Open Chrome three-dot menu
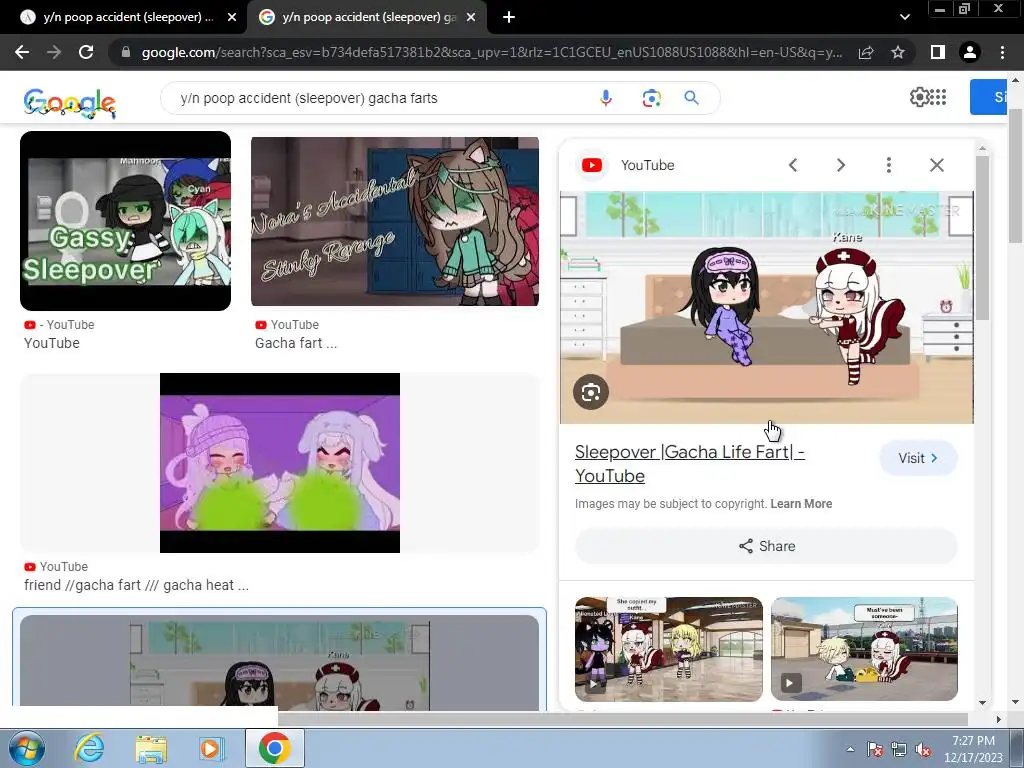The image size is (1024, 768). (1002, 52)
